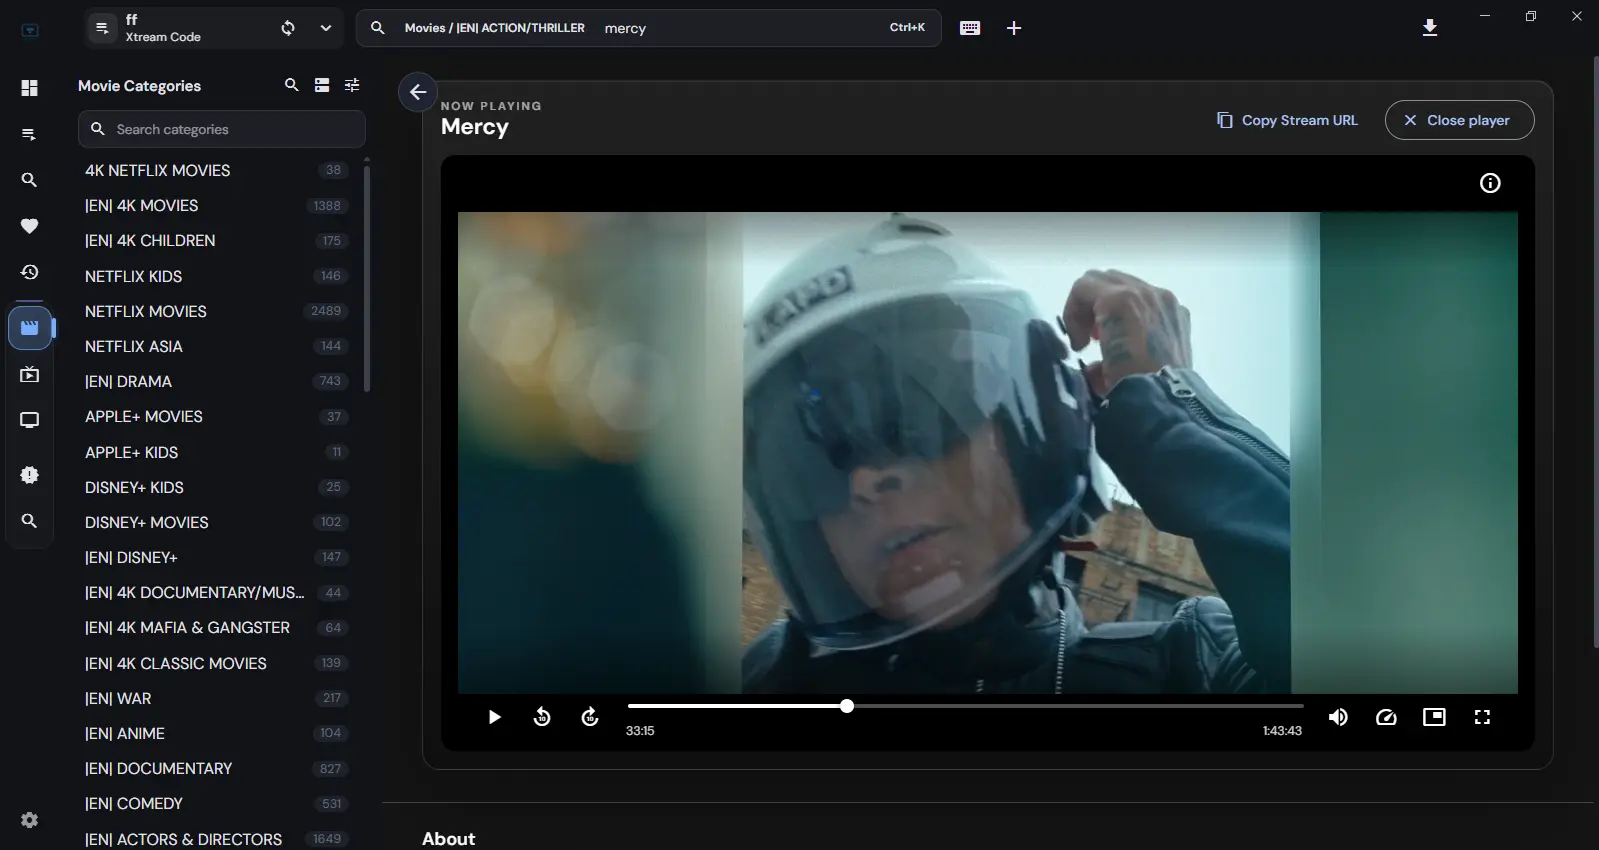Toggle the category list view icon

tap(322, 85)
